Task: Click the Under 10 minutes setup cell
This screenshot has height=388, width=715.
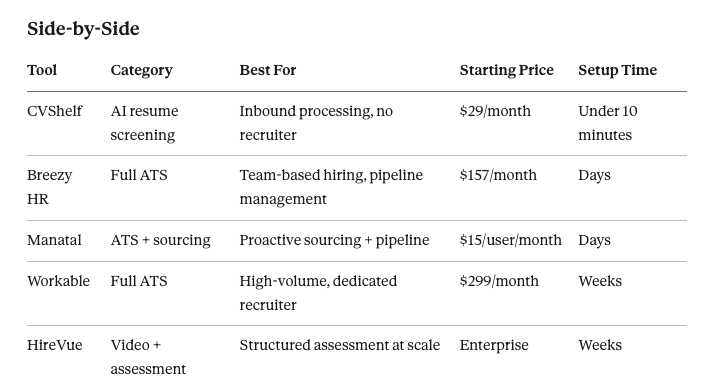Action: [x=608, y=123]
